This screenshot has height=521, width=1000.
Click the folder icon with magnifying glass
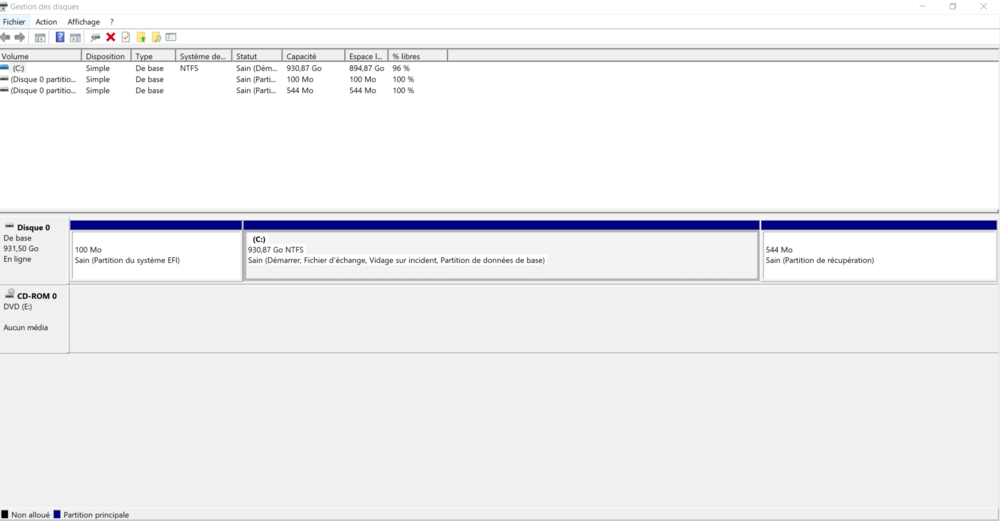(x=156, y=37)
